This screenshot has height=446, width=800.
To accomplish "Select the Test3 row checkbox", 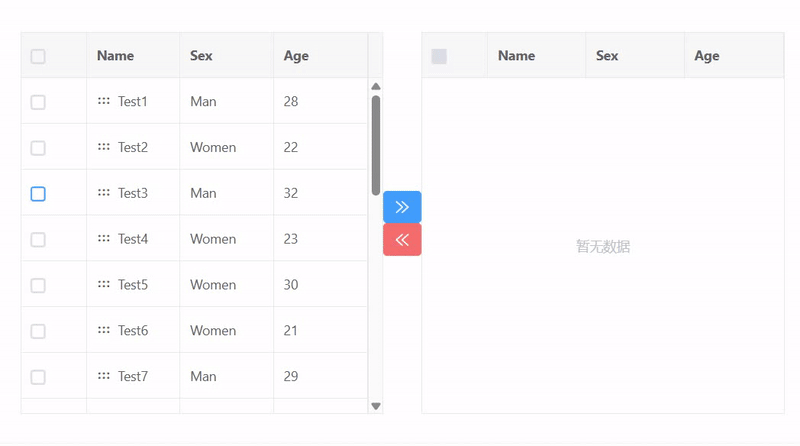I will coord(38,194).
